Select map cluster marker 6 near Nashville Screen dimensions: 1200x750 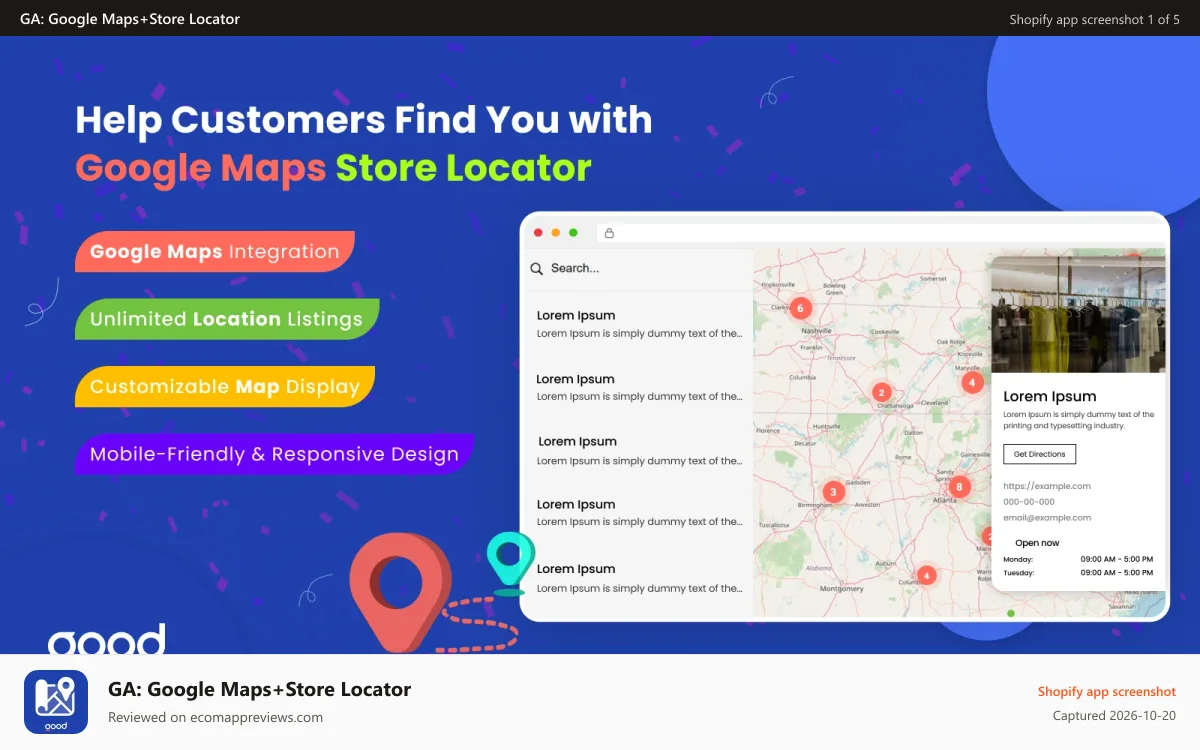click(x=799, y=308)
